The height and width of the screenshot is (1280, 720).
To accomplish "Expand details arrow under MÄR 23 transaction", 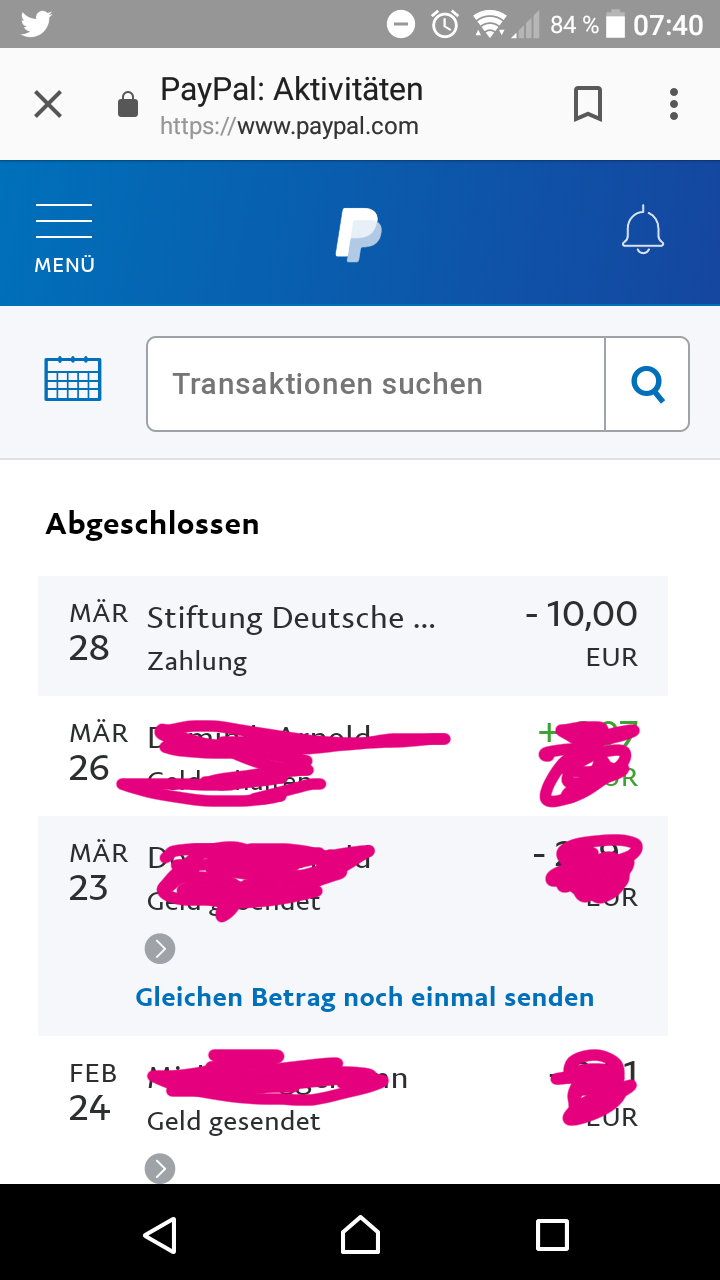I will click(x=160, y=949).
